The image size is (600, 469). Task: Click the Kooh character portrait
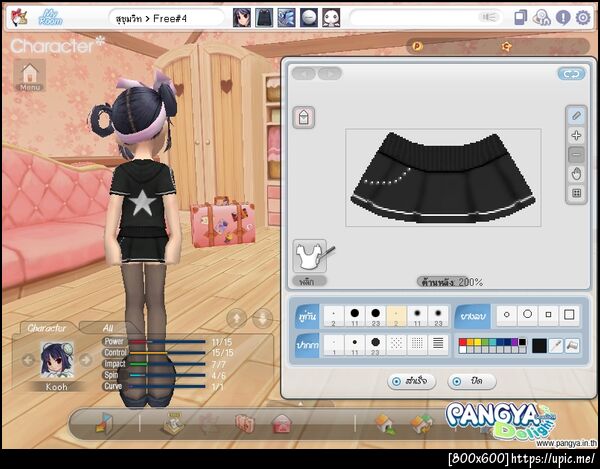(x=57, y=360)
